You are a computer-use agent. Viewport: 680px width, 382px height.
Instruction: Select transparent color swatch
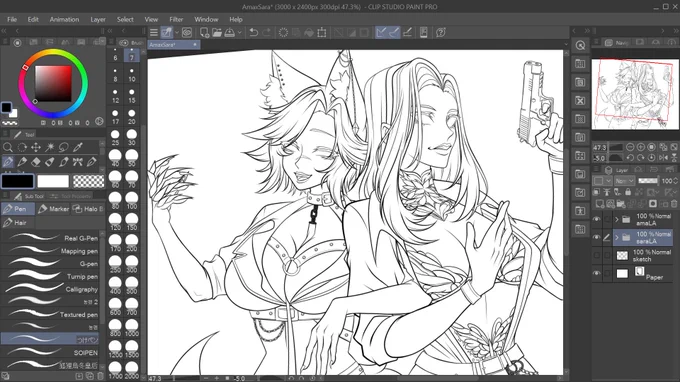88,181
